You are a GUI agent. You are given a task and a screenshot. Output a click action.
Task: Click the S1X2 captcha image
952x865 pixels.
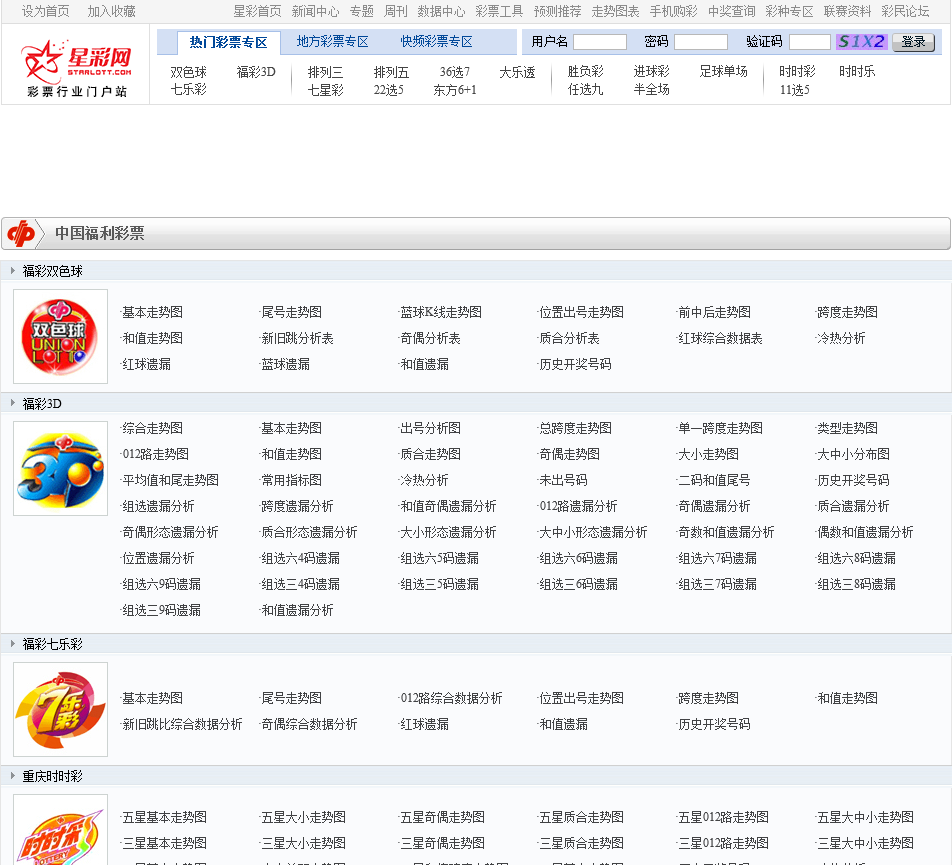pos(862,42)
